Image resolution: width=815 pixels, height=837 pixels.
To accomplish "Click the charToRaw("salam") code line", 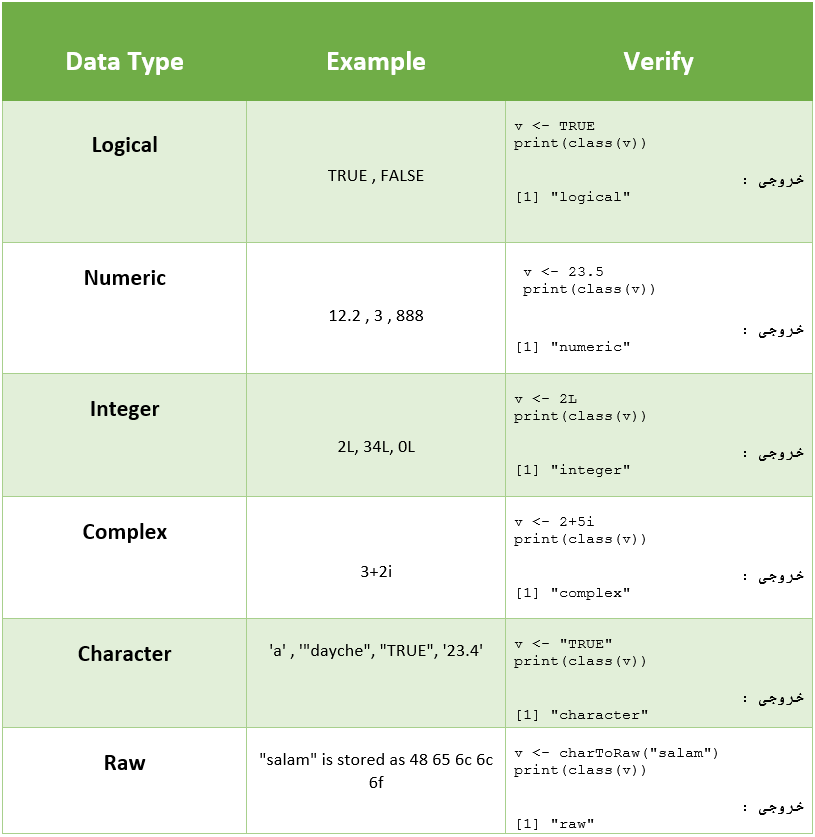I will [x=616, y=753].
